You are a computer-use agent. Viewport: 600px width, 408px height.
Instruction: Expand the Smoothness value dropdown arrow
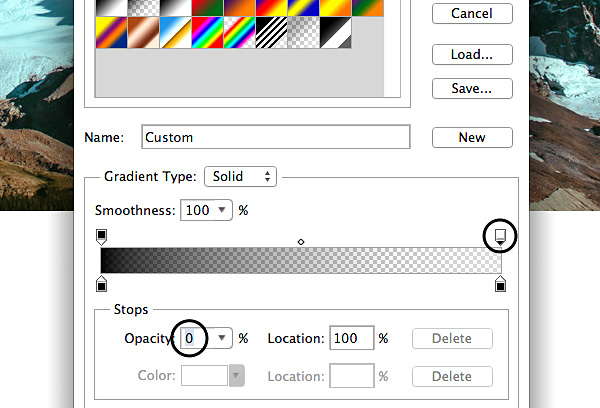222,211
